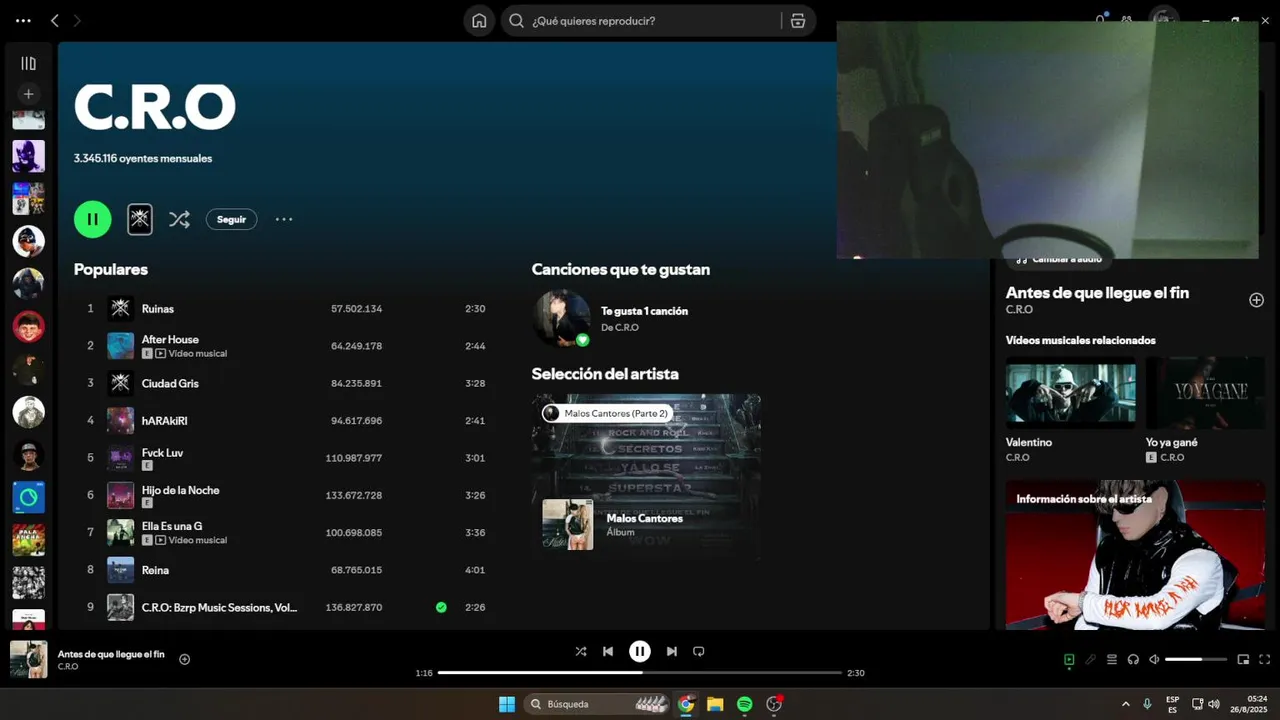Open the album cover beside the green pause button
Image resolution: width=1280 pixels, height=720 pixels.
coord(140,219)
